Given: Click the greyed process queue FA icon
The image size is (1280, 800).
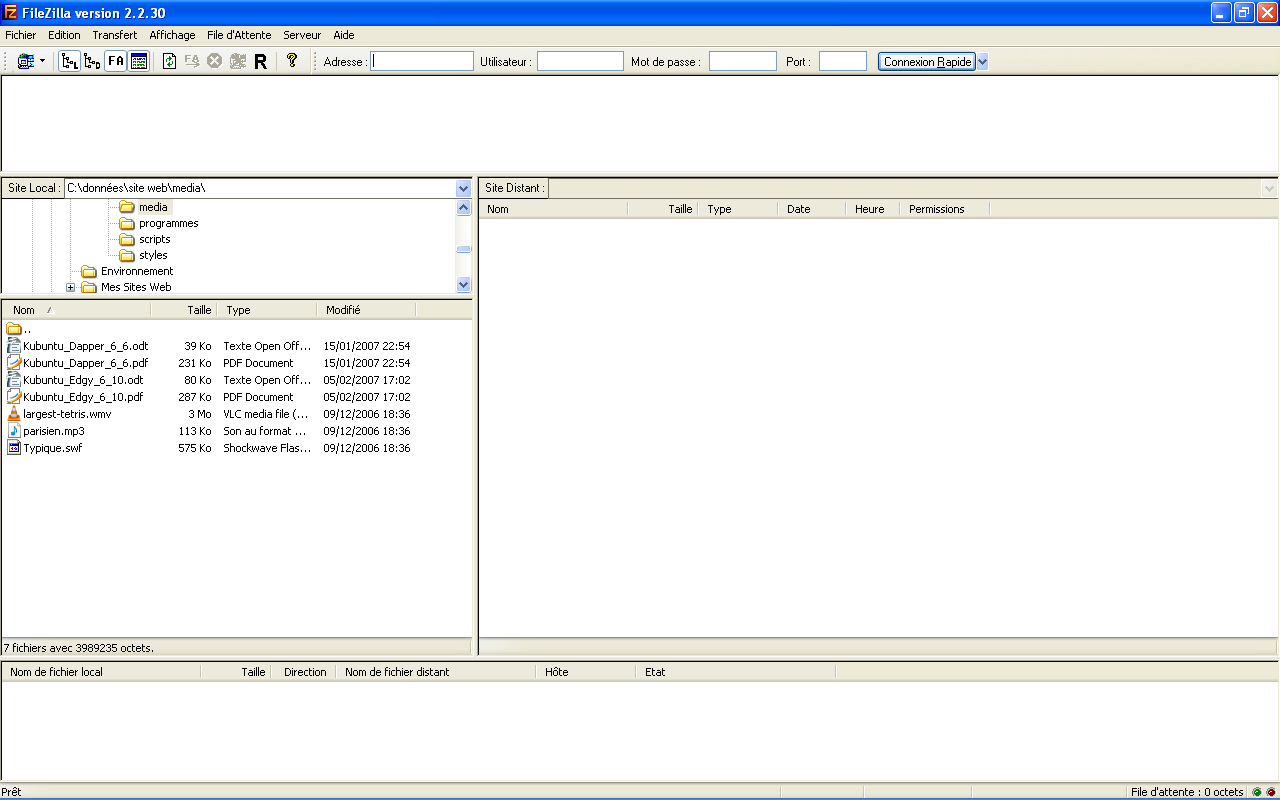Looking at the screenshot, I should coord(192,61).
